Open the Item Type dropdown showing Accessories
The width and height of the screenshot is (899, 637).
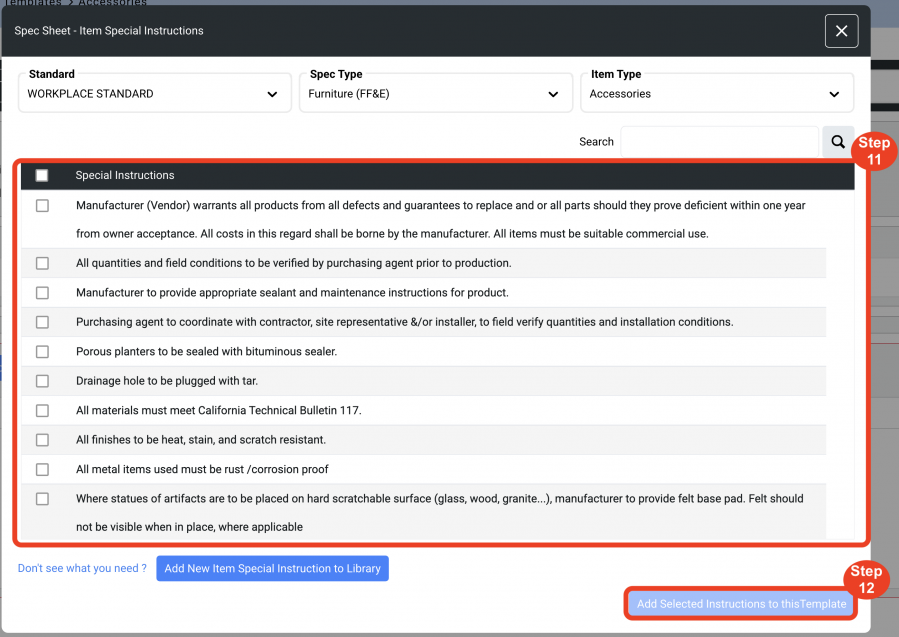coord(717,93)
